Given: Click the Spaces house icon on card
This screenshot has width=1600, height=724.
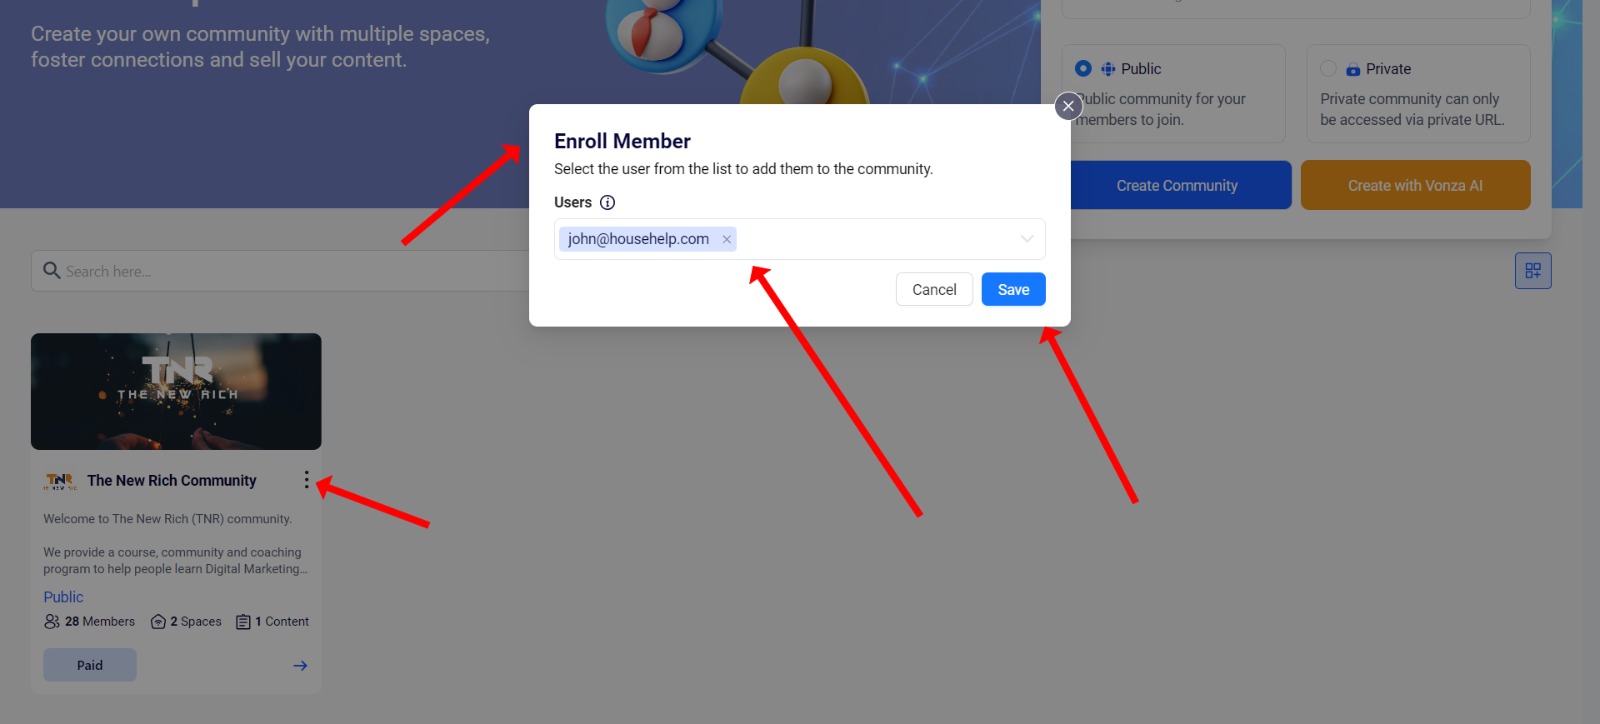Looking at the screenshot, I should point(158,622).
